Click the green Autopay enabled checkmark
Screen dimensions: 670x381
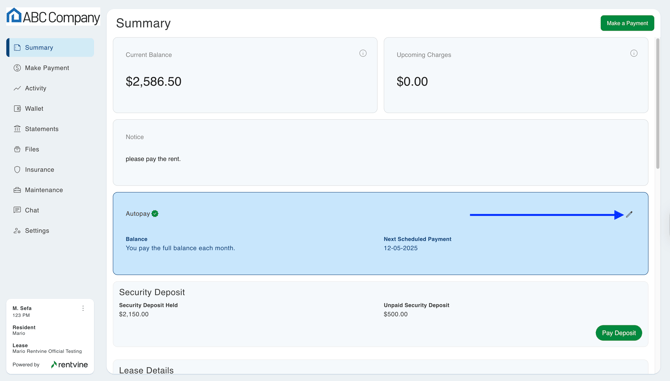pyautogui.click(x=155, y=214)
